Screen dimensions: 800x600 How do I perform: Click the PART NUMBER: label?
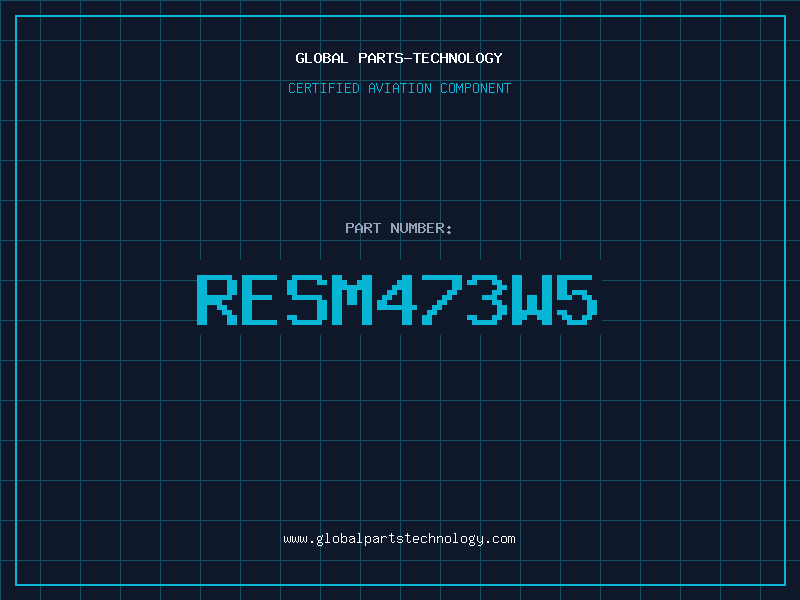[x=399, y=228]
